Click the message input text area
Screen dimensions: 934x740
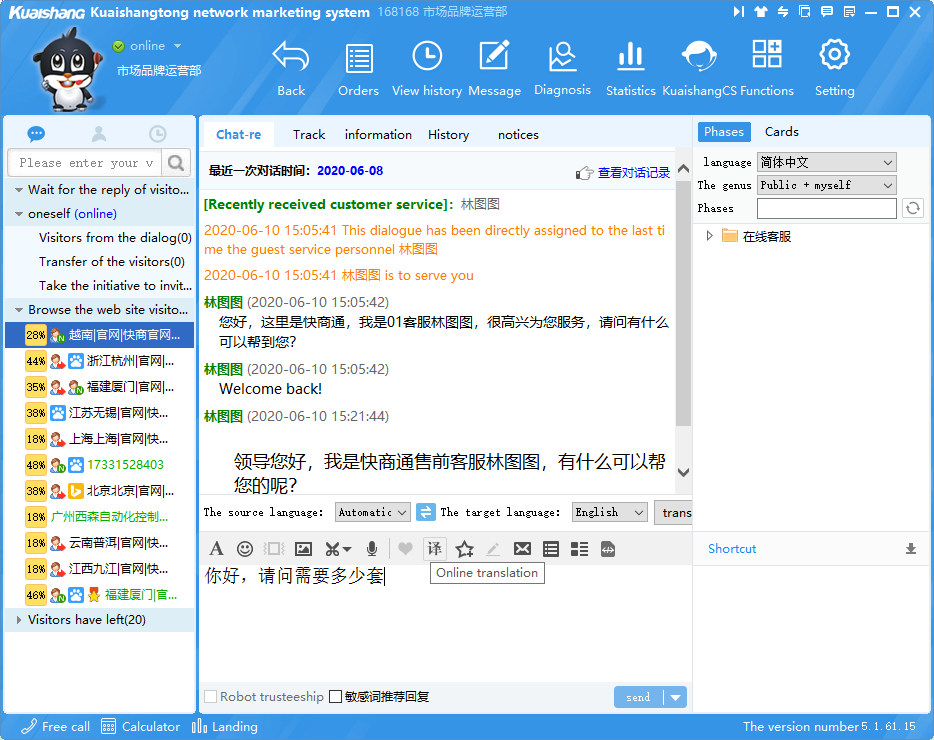click(445, 623)
